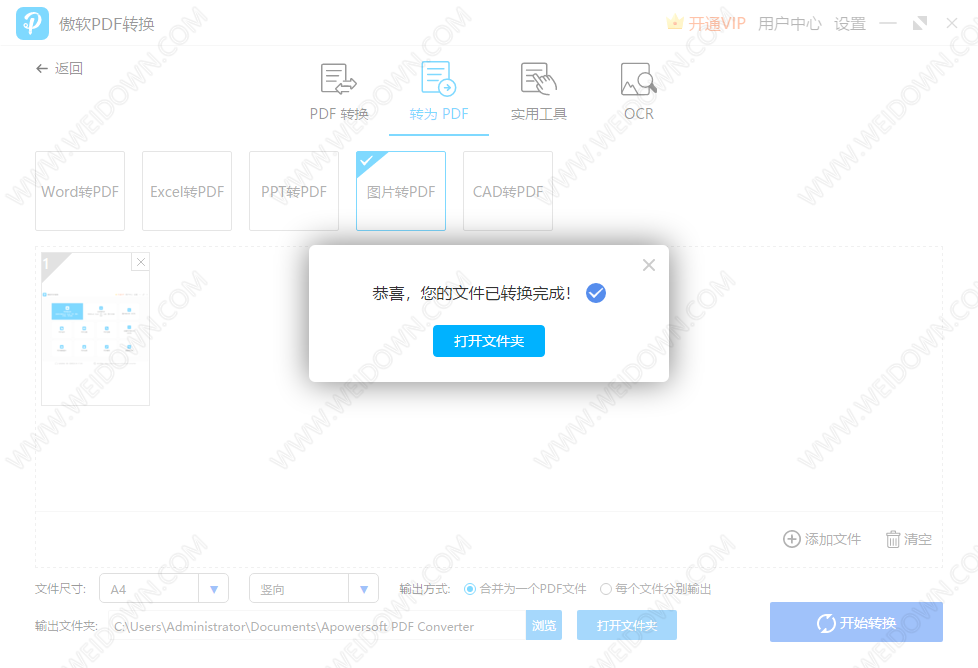Select the PPT转PDF option

pyautogui.click(x=294, y=191)
